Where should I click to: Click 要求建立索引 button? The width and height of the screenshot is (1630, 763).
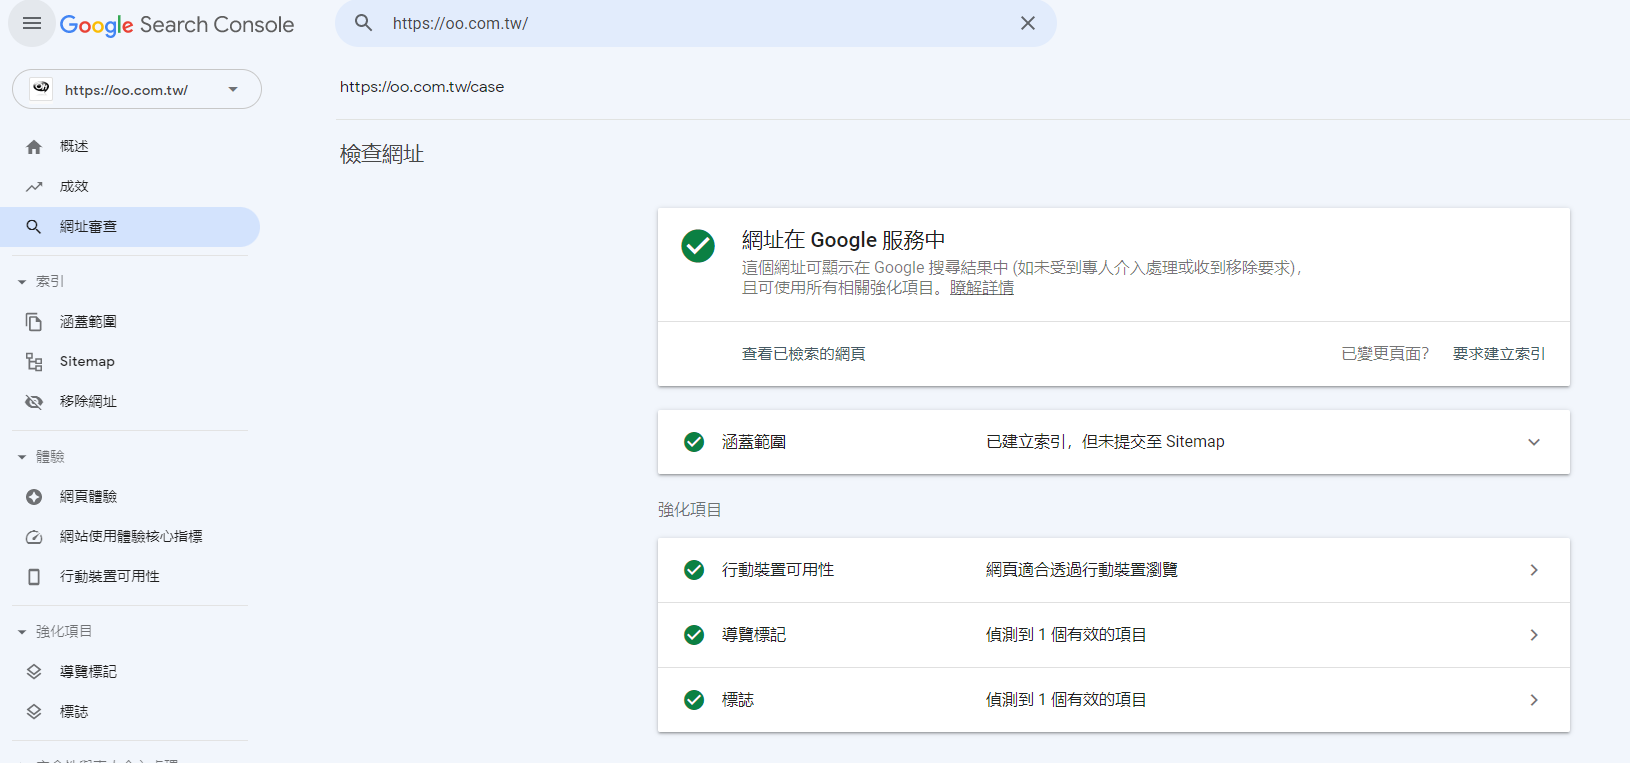point(1499,354)
